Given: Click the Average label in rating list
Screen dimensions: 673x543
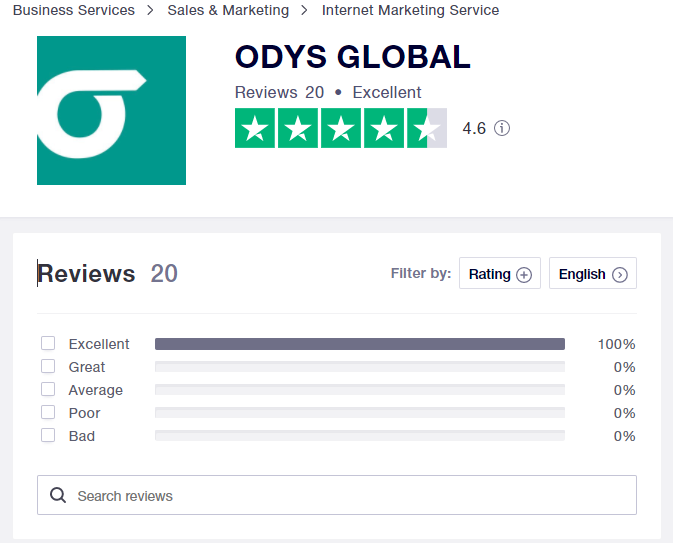Looking at the screenshot, I should (96, 390).
